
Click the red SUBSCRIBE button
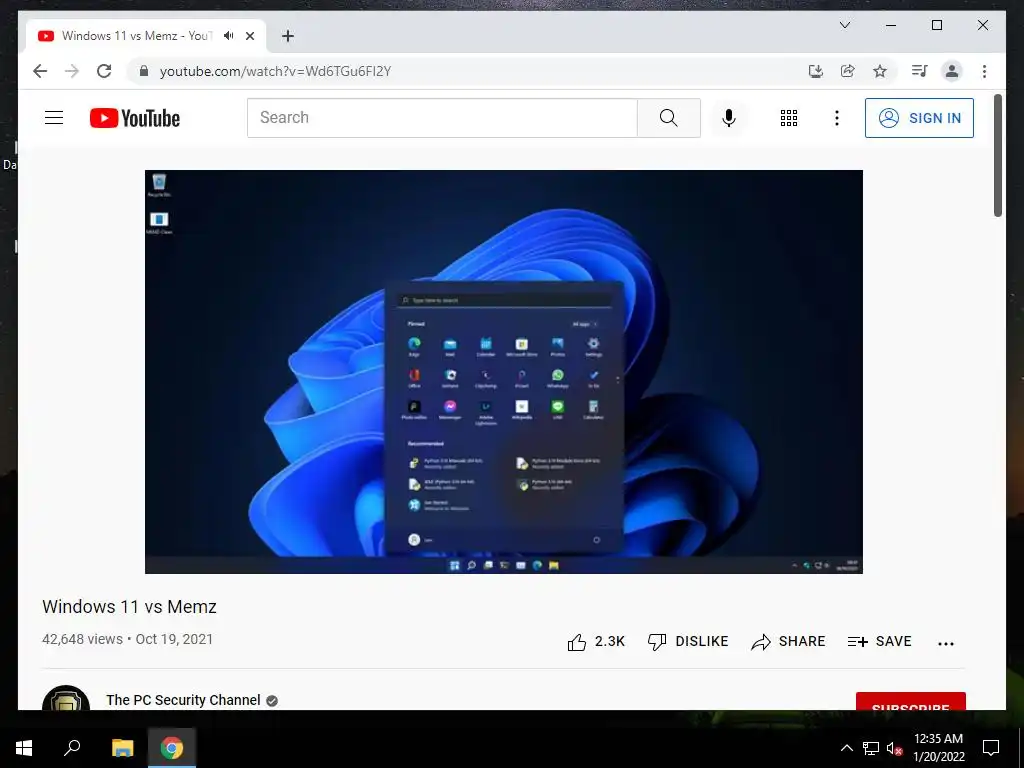click(910, 702)
